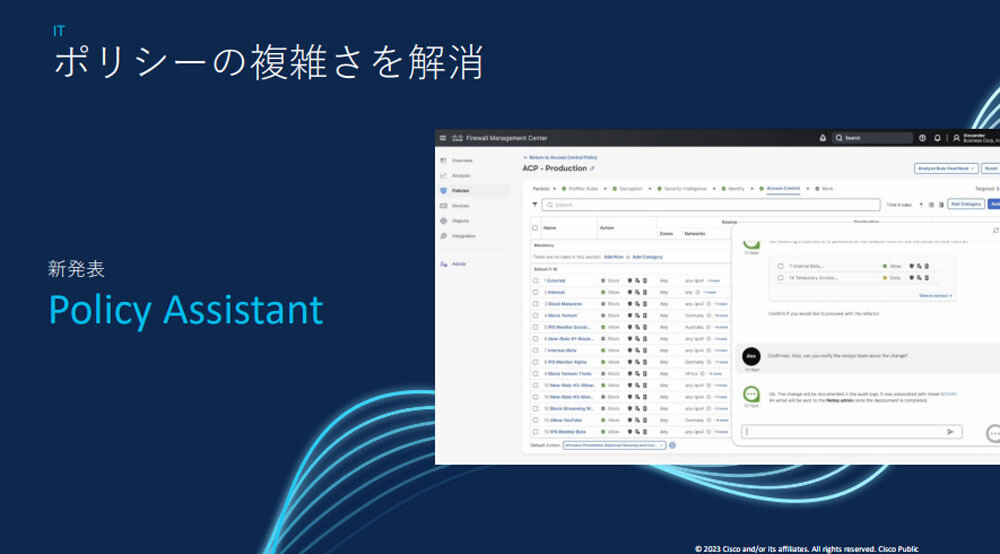Click the expand icon at top of assistant panel

[996, 230]
